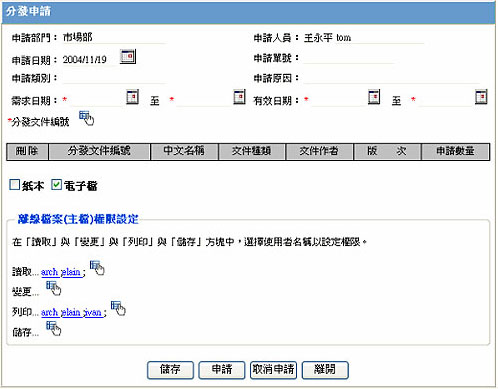Image resolution: width=498 pixels, height=389 pixels.
Task: Check the 紙本 checkbox
Action: click(x=15, y=185)
